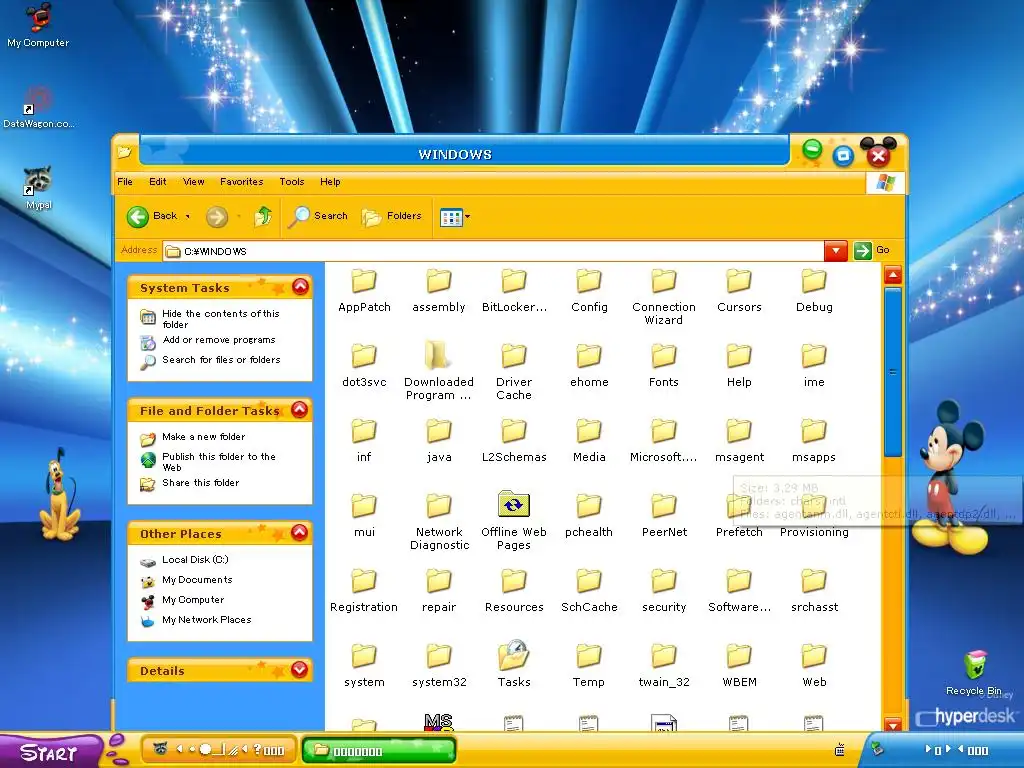Viewport: 1024px width, 768px height.
Task: Select the Registration folder
Action: pos(364,591)
